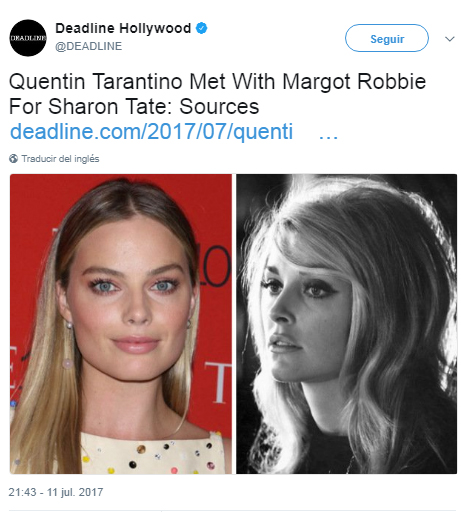
Task: Click the words Sharon Tate in tweet
Action: (x=110, y=107)
